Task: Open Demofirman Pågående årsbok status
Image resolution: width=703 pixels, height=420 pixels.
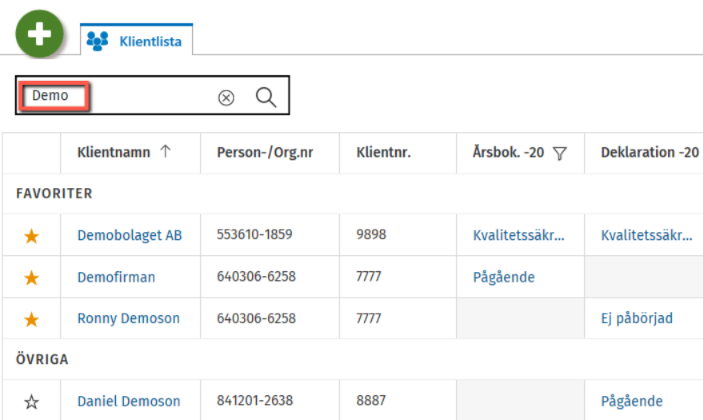Action: coord(503,277)
